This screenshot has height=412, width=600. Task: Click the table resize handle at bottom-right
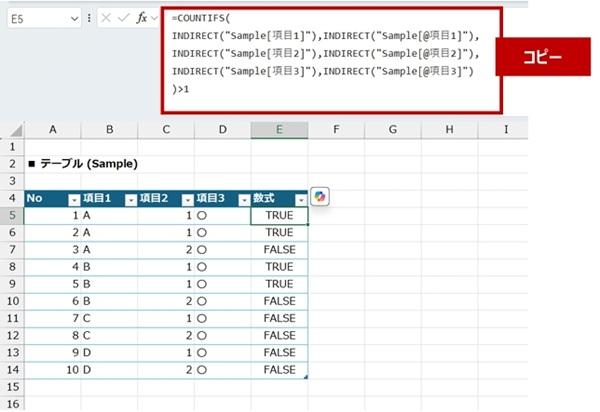pyautogui.click(x=305, y=376)
